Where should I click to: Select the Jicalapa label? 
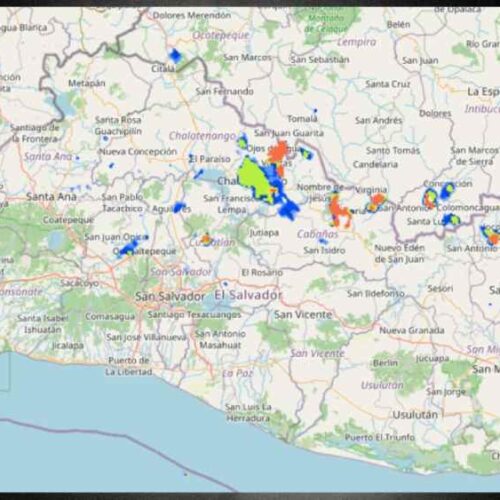tap(68, 345)
